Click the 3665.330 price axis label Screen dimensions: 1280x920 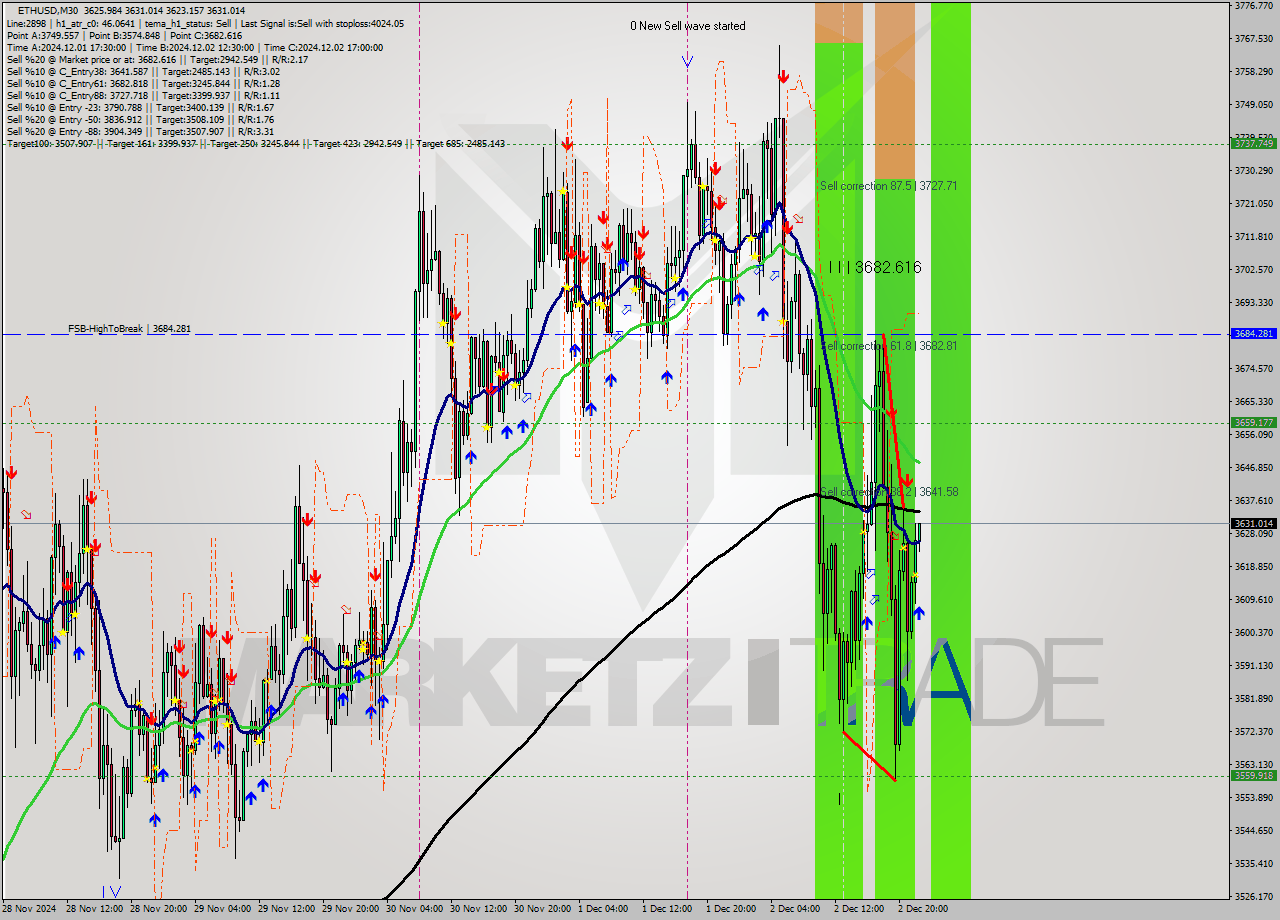[x=1253, y=401]
